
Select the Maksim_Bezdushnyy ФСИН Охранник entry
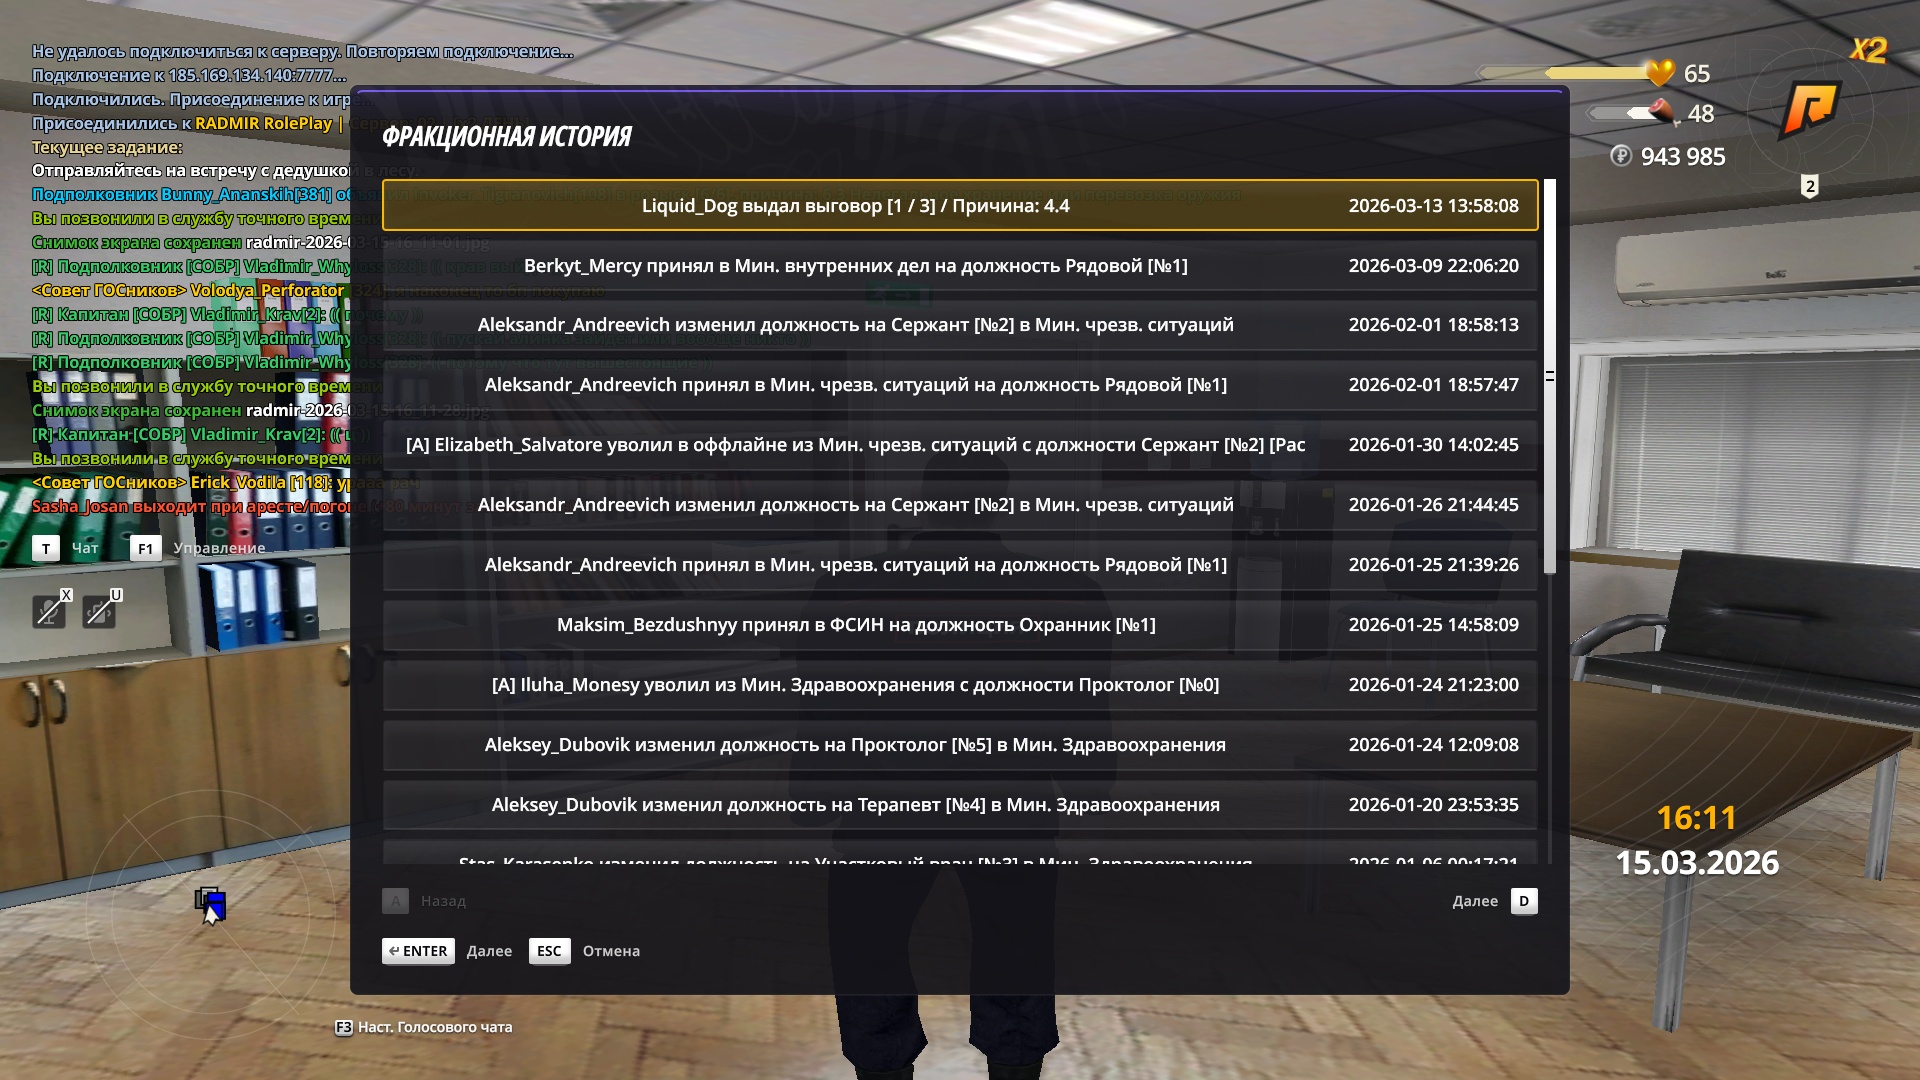959,625
